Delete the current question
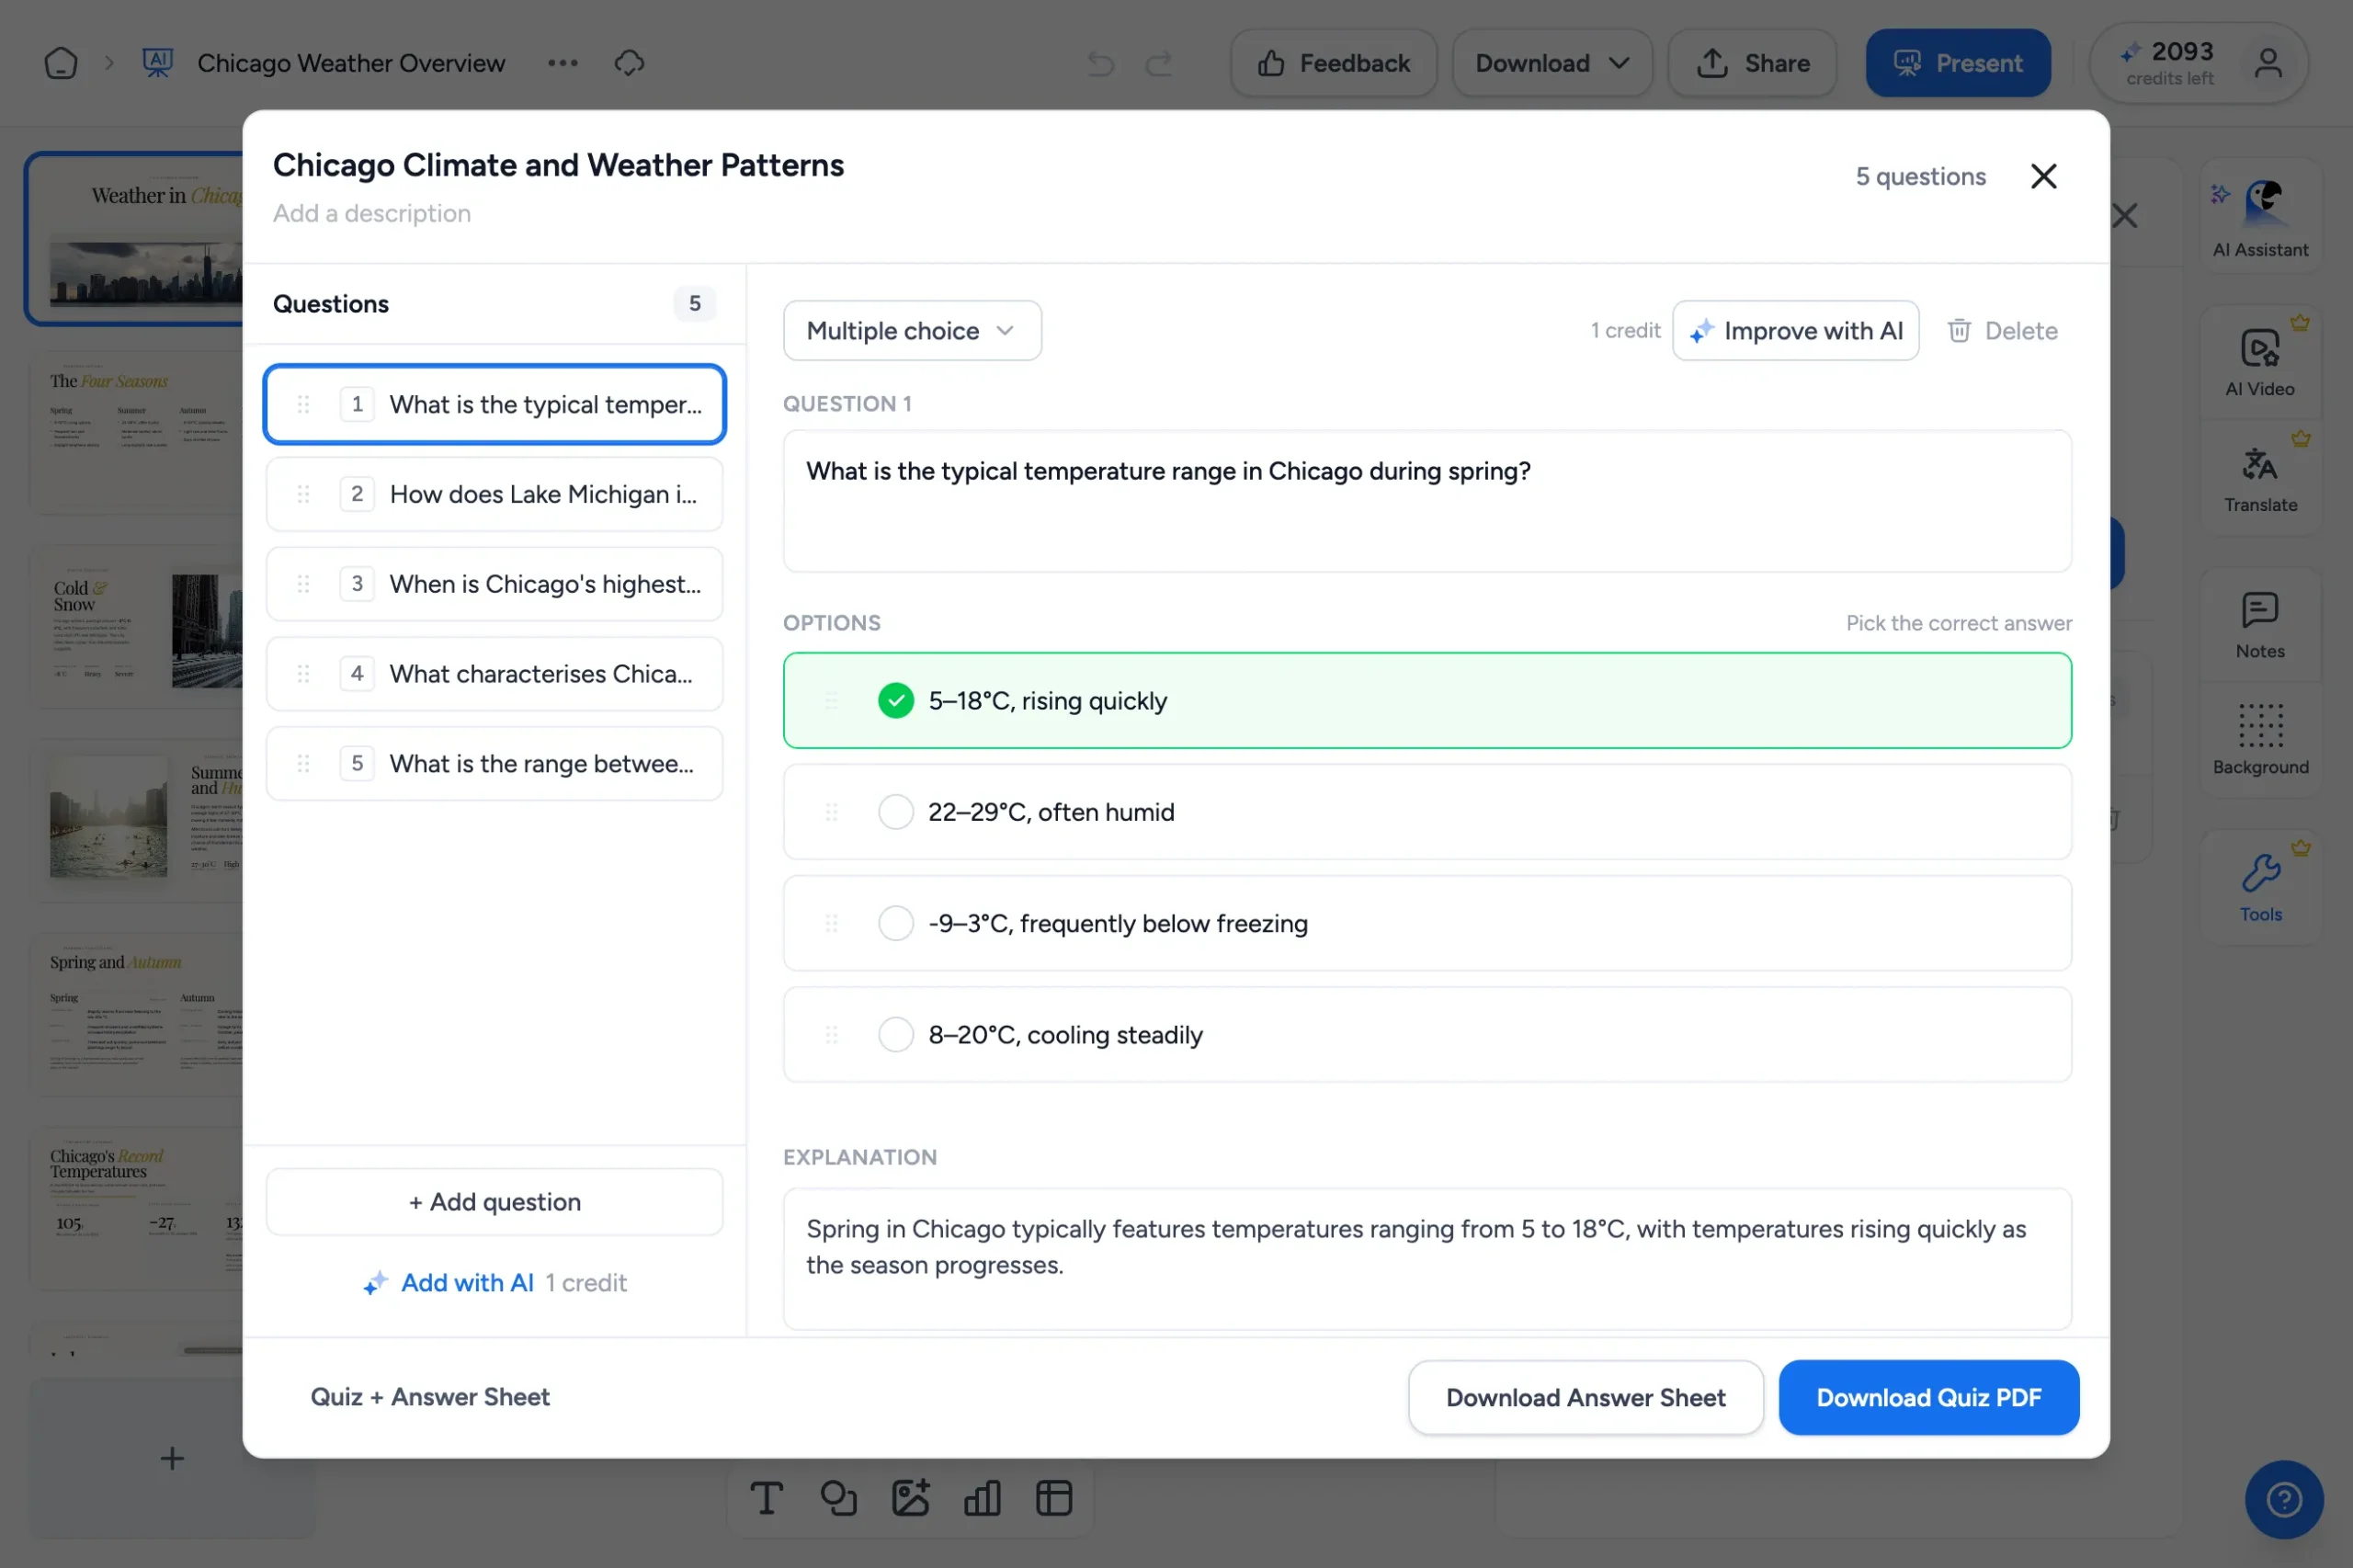2353x1568 pixels. [2002, 331]
